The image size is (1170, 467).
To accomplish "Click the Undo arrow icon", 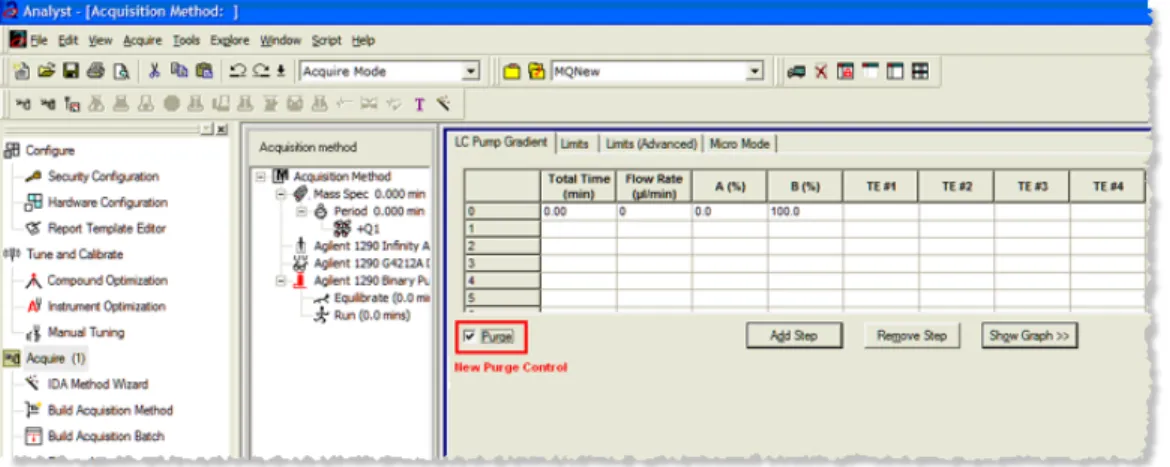I will tap(237, 72).
